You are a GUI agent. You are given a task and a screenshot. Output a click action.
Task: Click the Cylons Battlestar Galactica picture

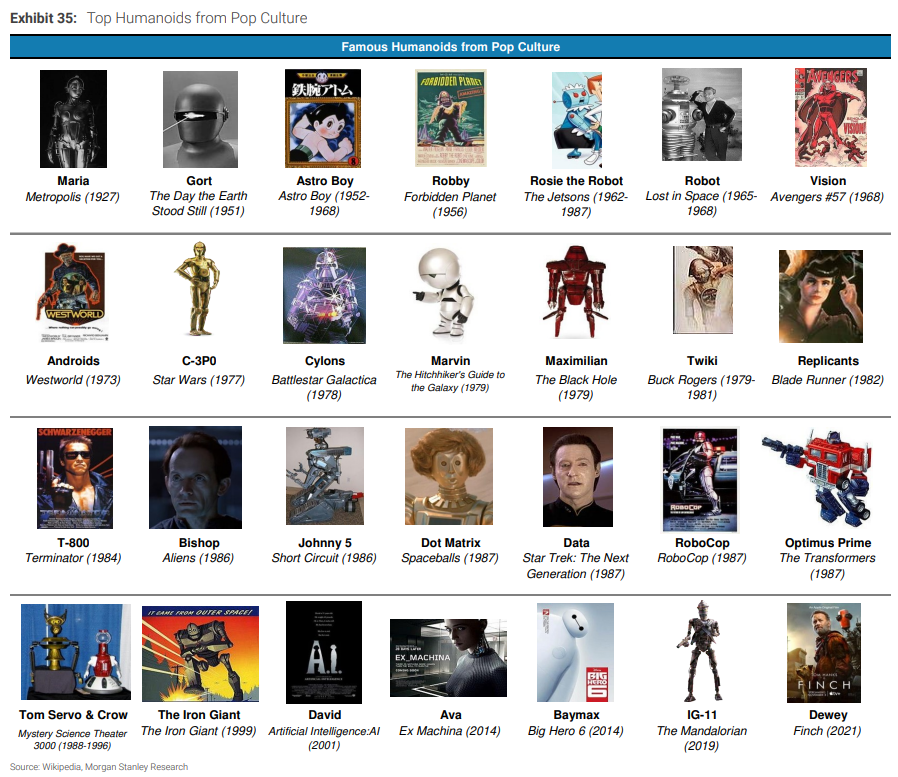pos(324,295)
